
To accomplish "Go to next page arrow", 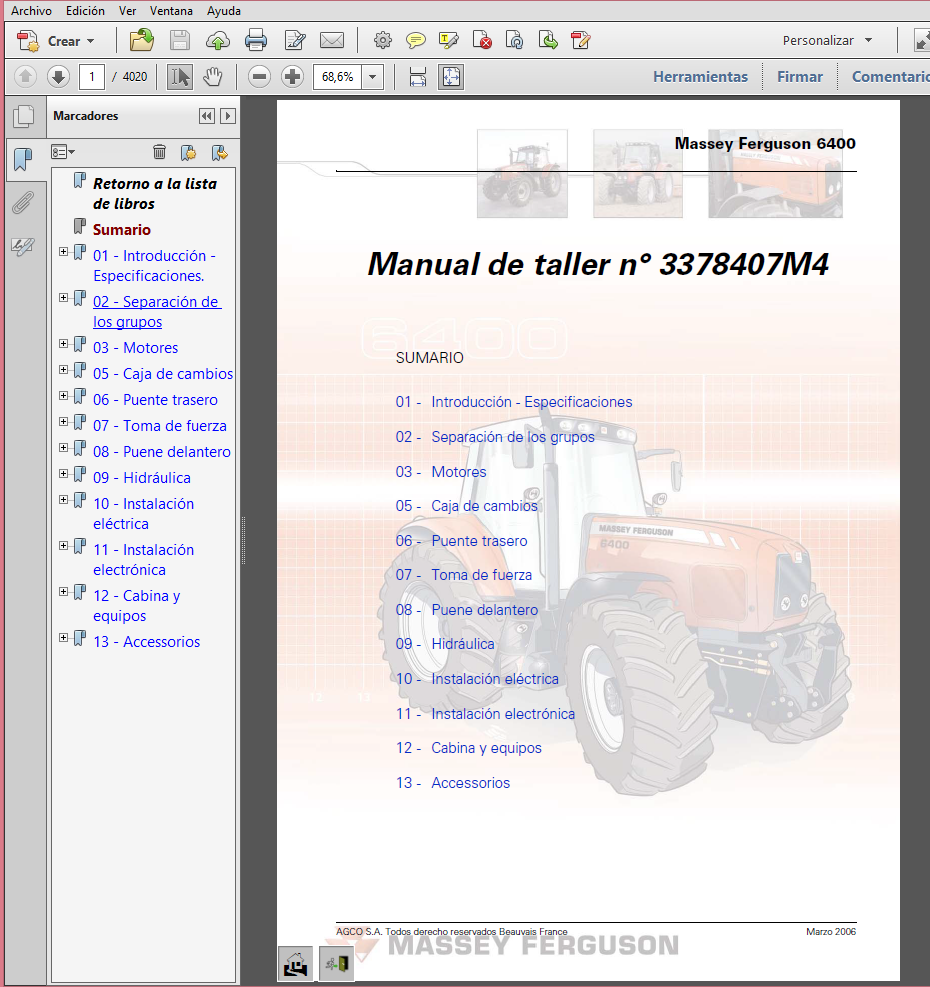I will [x=58, y=77].
